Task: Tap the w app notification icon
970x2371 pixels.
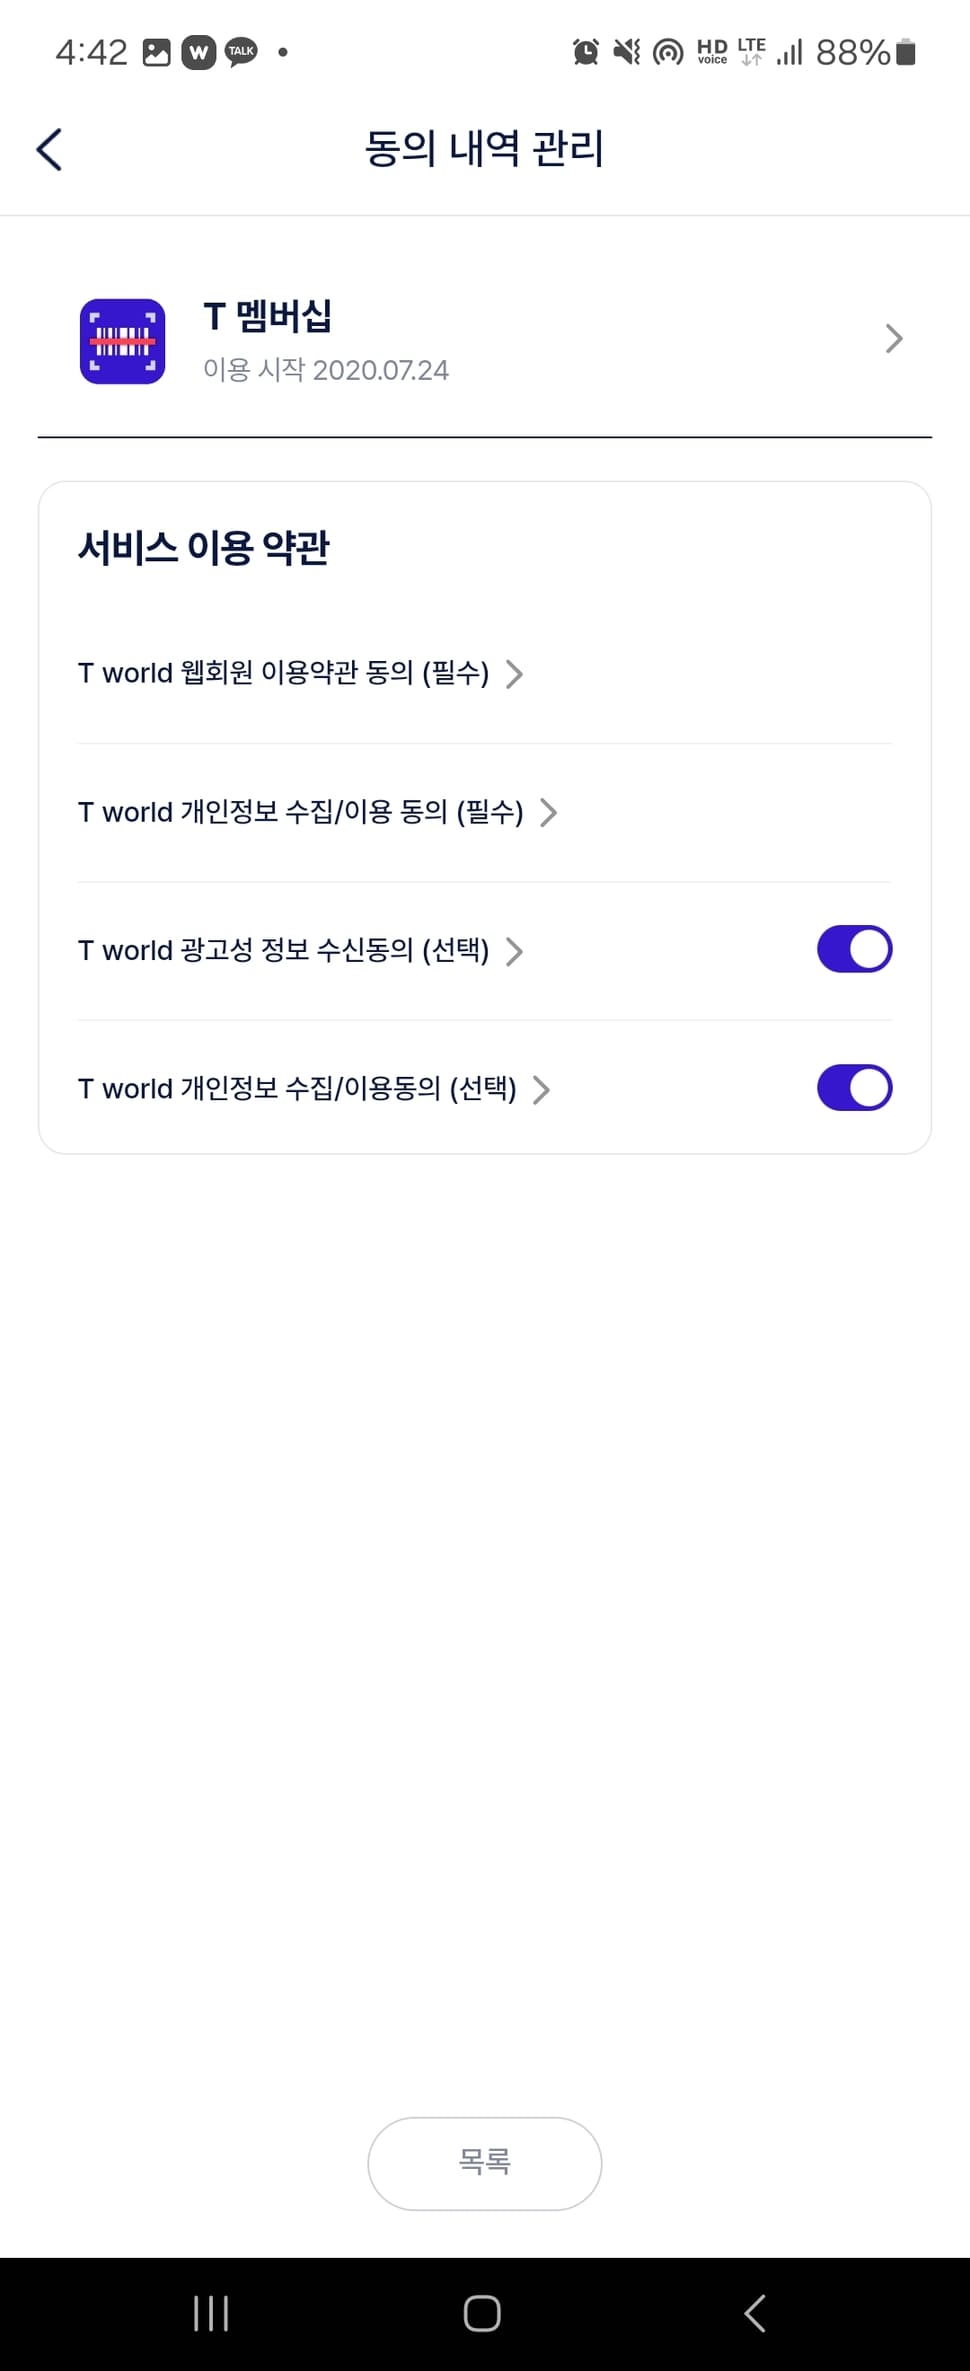Action: coord(199,52)
